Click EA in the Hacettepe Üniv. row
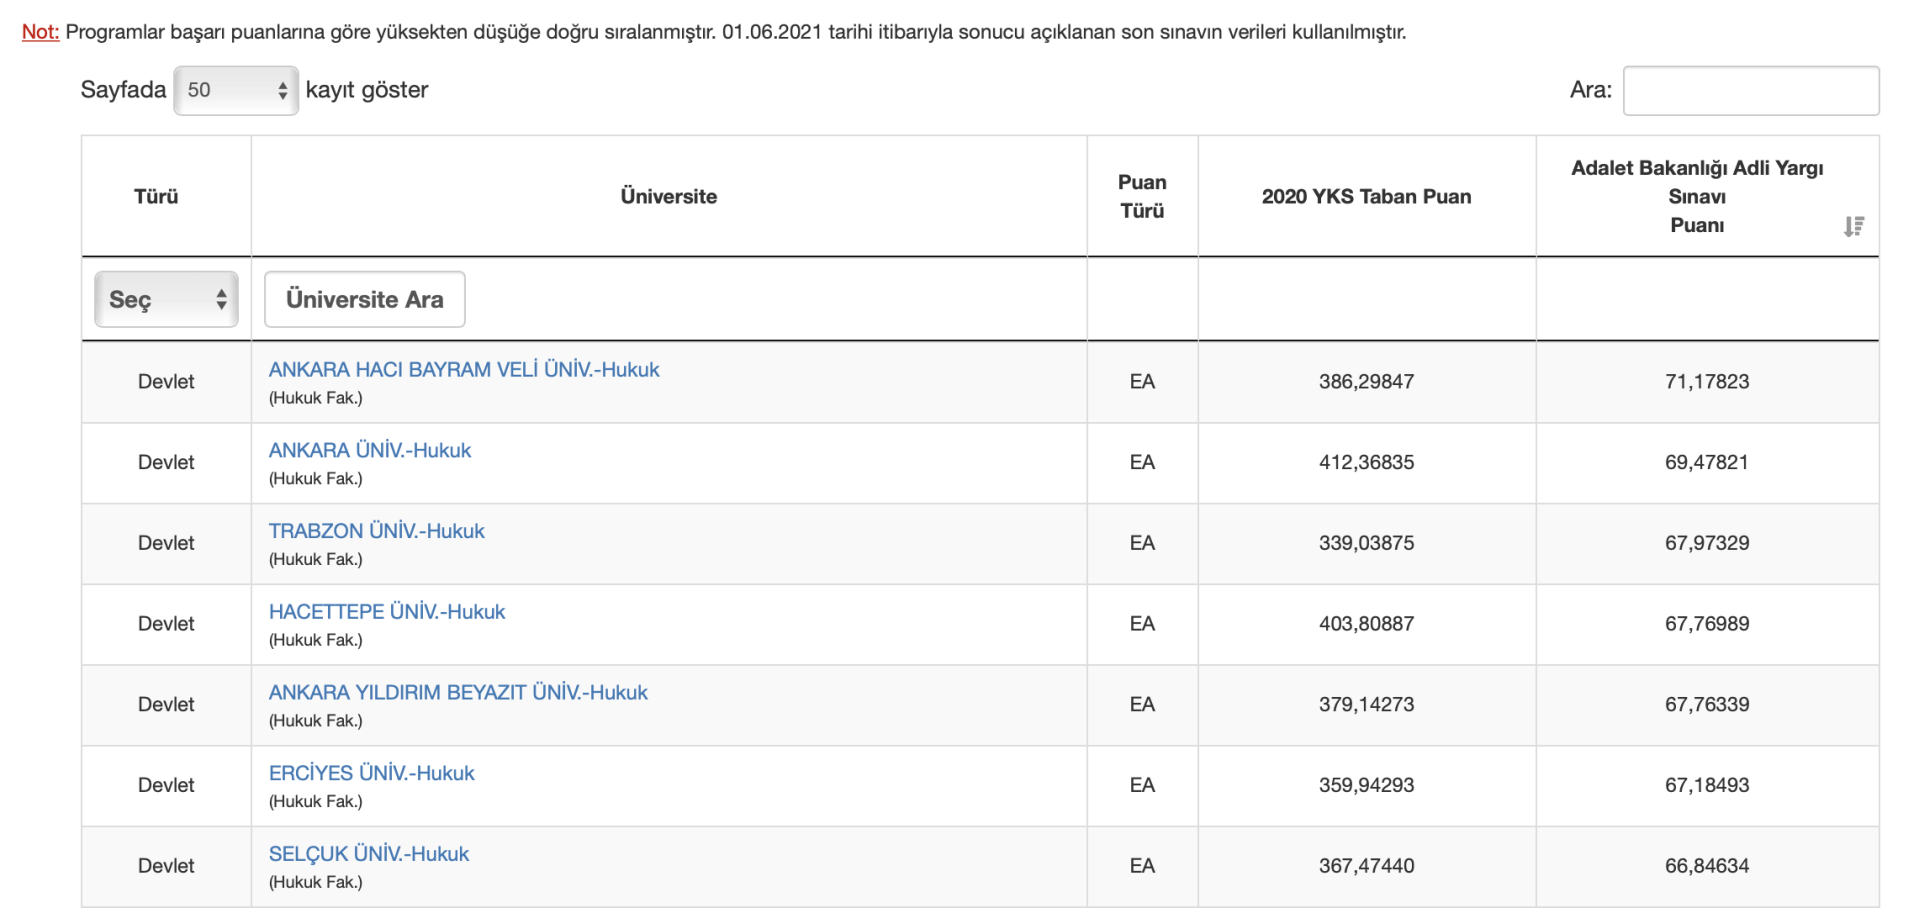 click(1142, 624)
